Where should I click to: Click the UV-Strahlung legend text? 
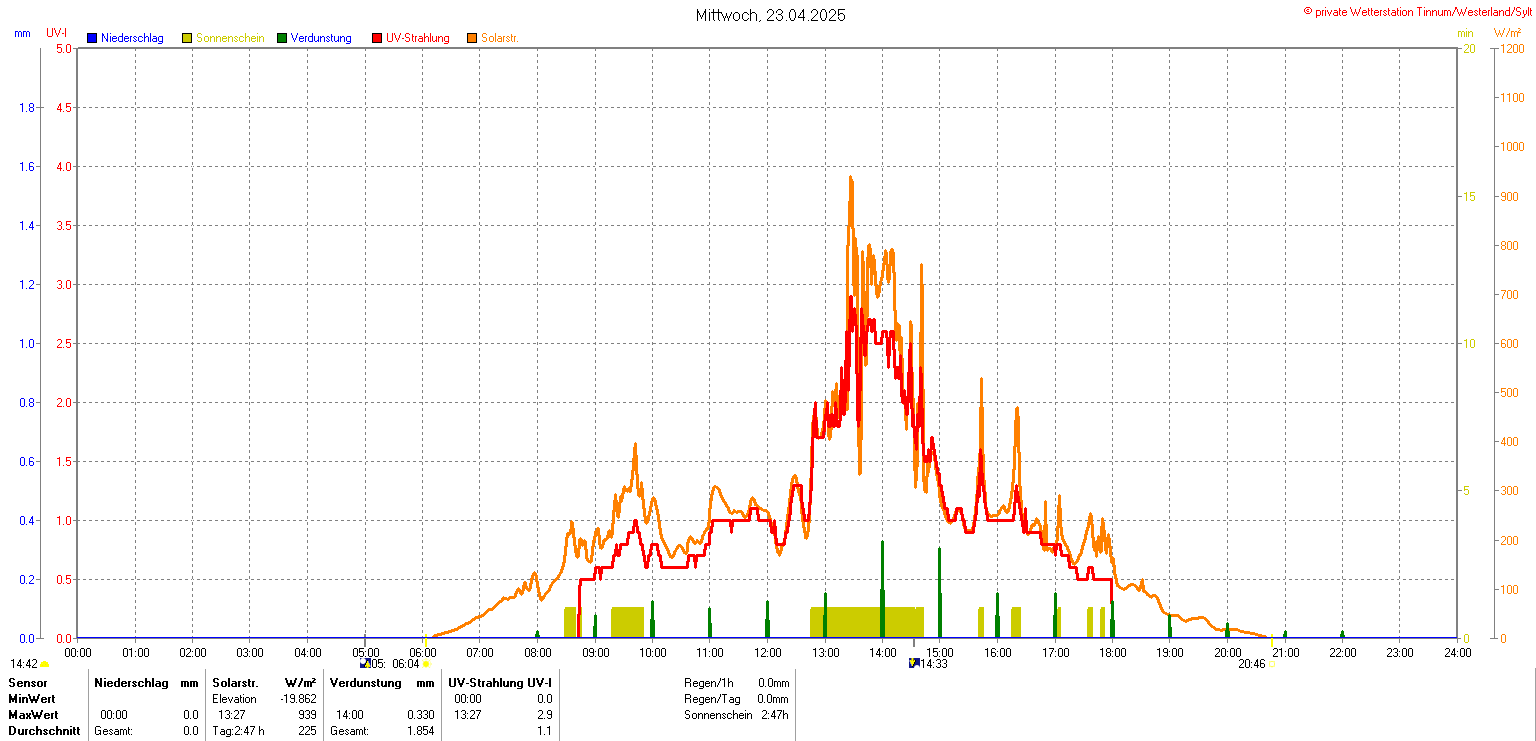(x=418, y=38)
